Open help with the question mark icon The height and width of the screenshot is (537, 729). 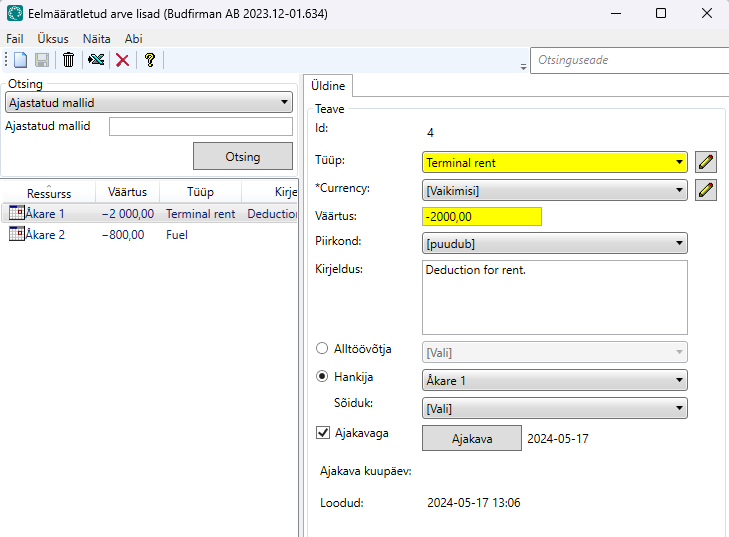point(150,60)
